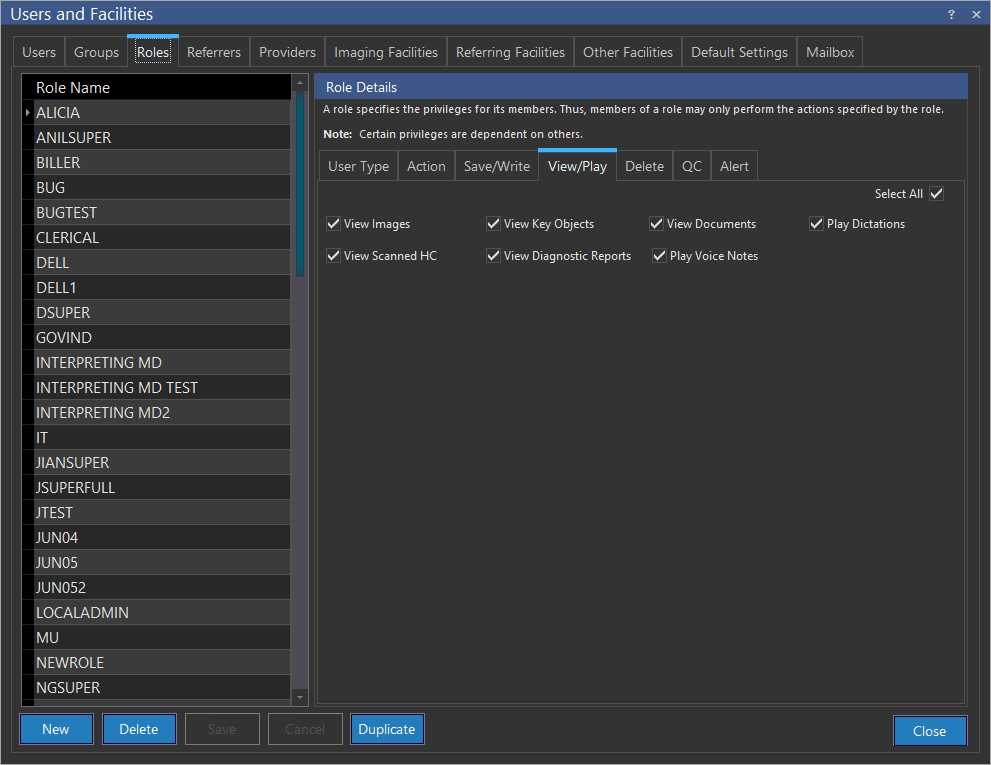Switch to the Providers tab

coord(287,52)
